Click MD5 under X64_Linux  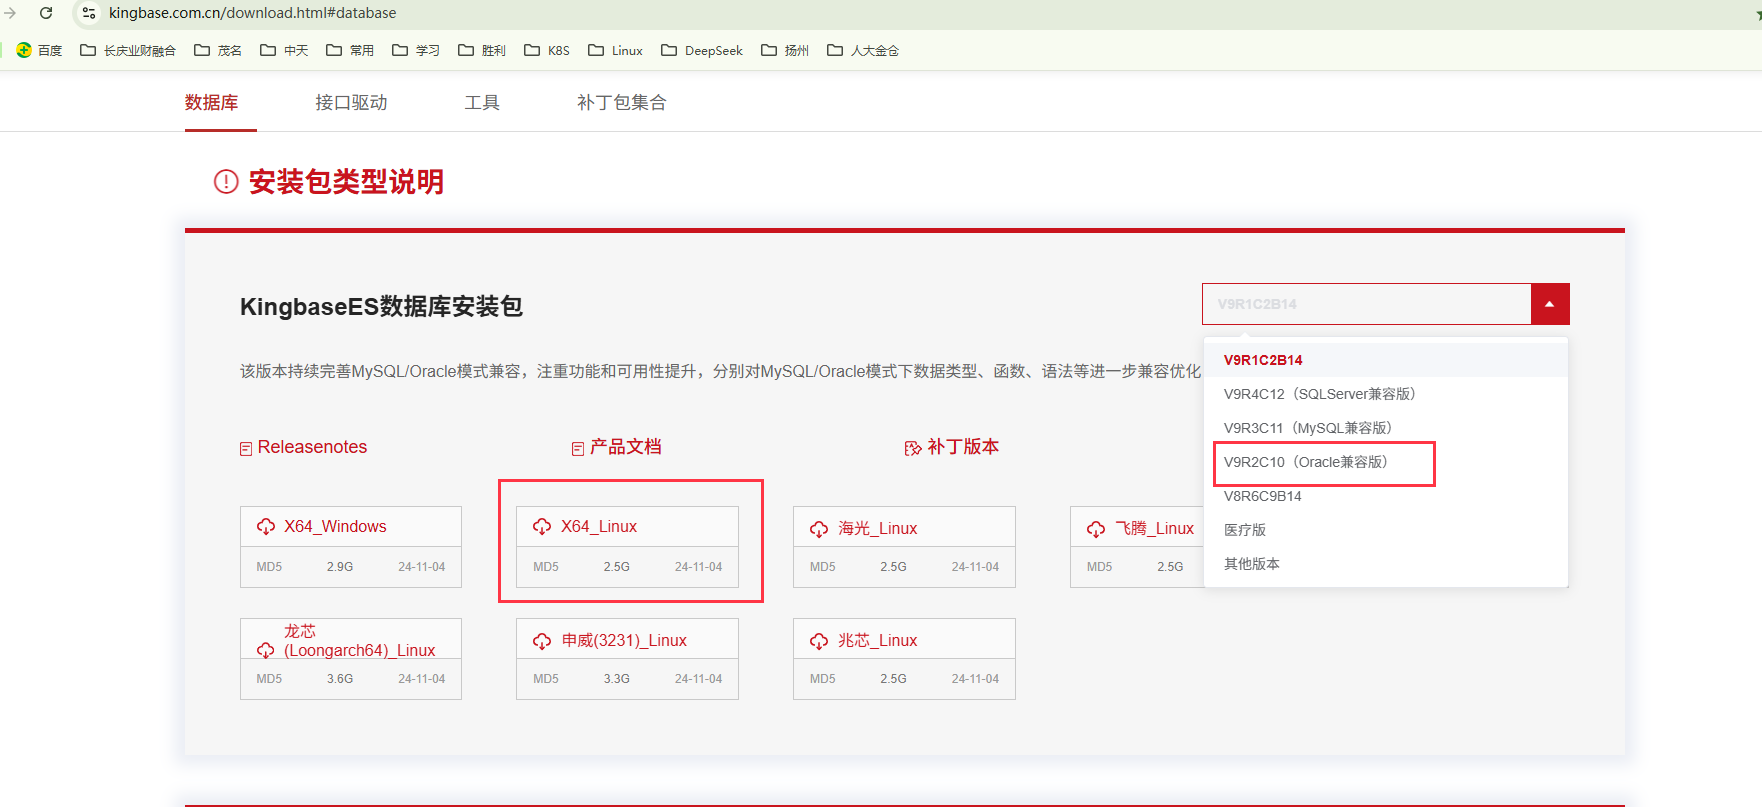pyautogui.click(x=546, y=567)
